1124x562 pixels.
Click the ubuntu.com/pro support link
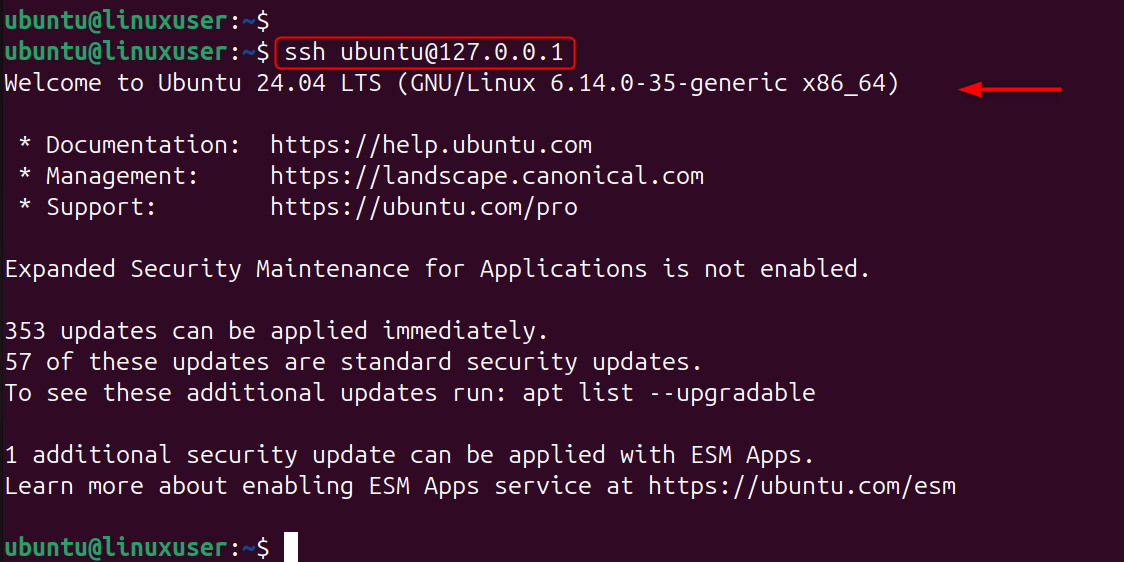pyautogui.click(x=424, y=207)
